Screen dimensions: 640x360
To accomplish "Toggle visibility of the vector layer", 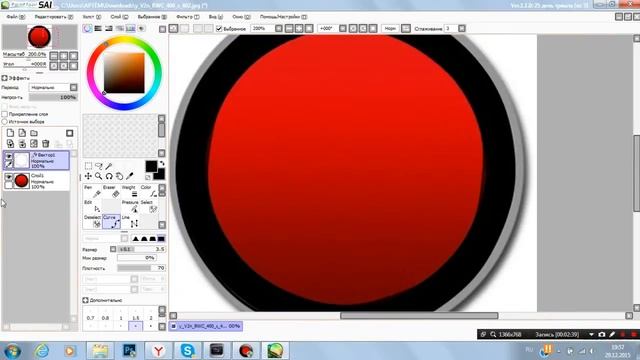I will pos(8,156).
